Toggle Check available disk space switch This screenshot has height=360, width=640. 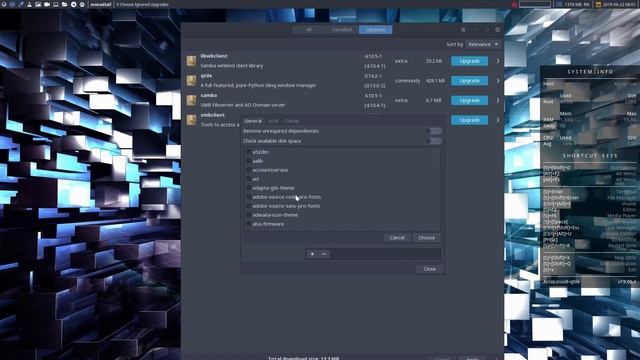[x=433, y=141]
